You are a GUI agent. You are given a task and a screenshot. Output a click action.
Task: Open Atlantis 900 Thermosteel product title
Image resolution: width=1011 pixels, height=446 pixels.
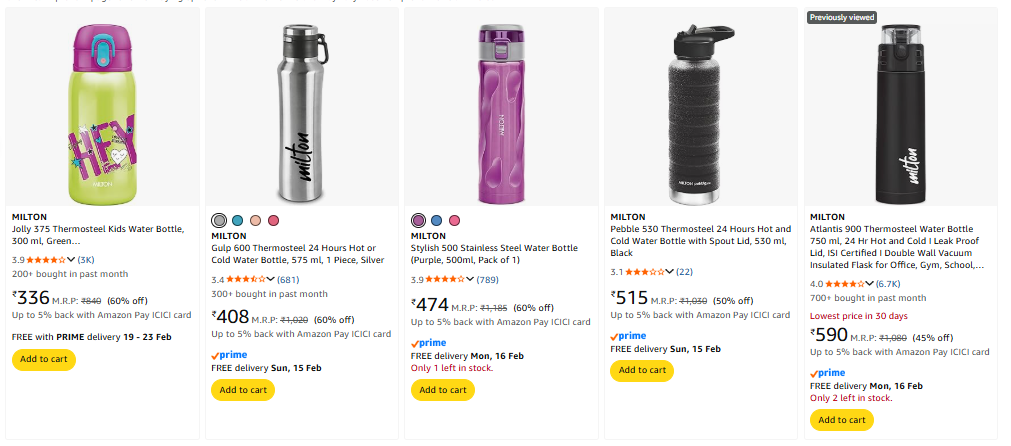[x=896, y=247]
